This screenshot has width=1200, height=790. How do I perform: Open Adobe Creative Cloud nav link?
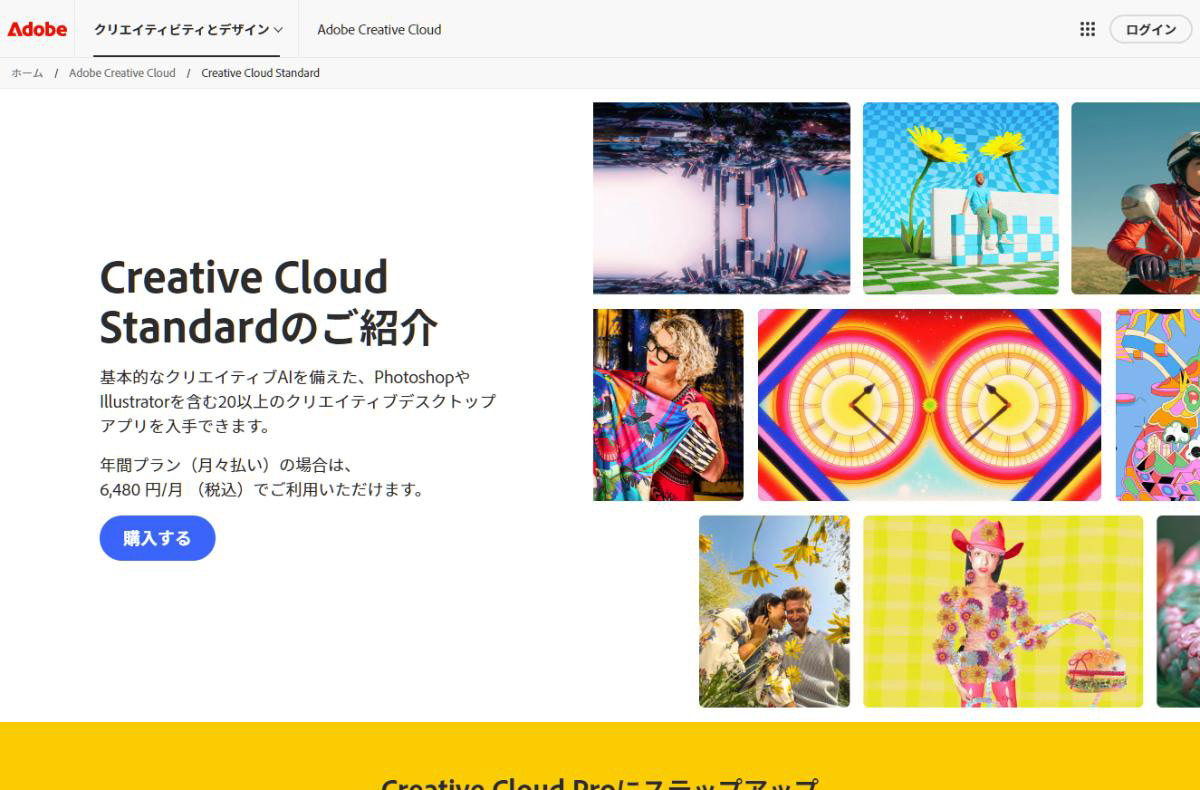point(379,29)
